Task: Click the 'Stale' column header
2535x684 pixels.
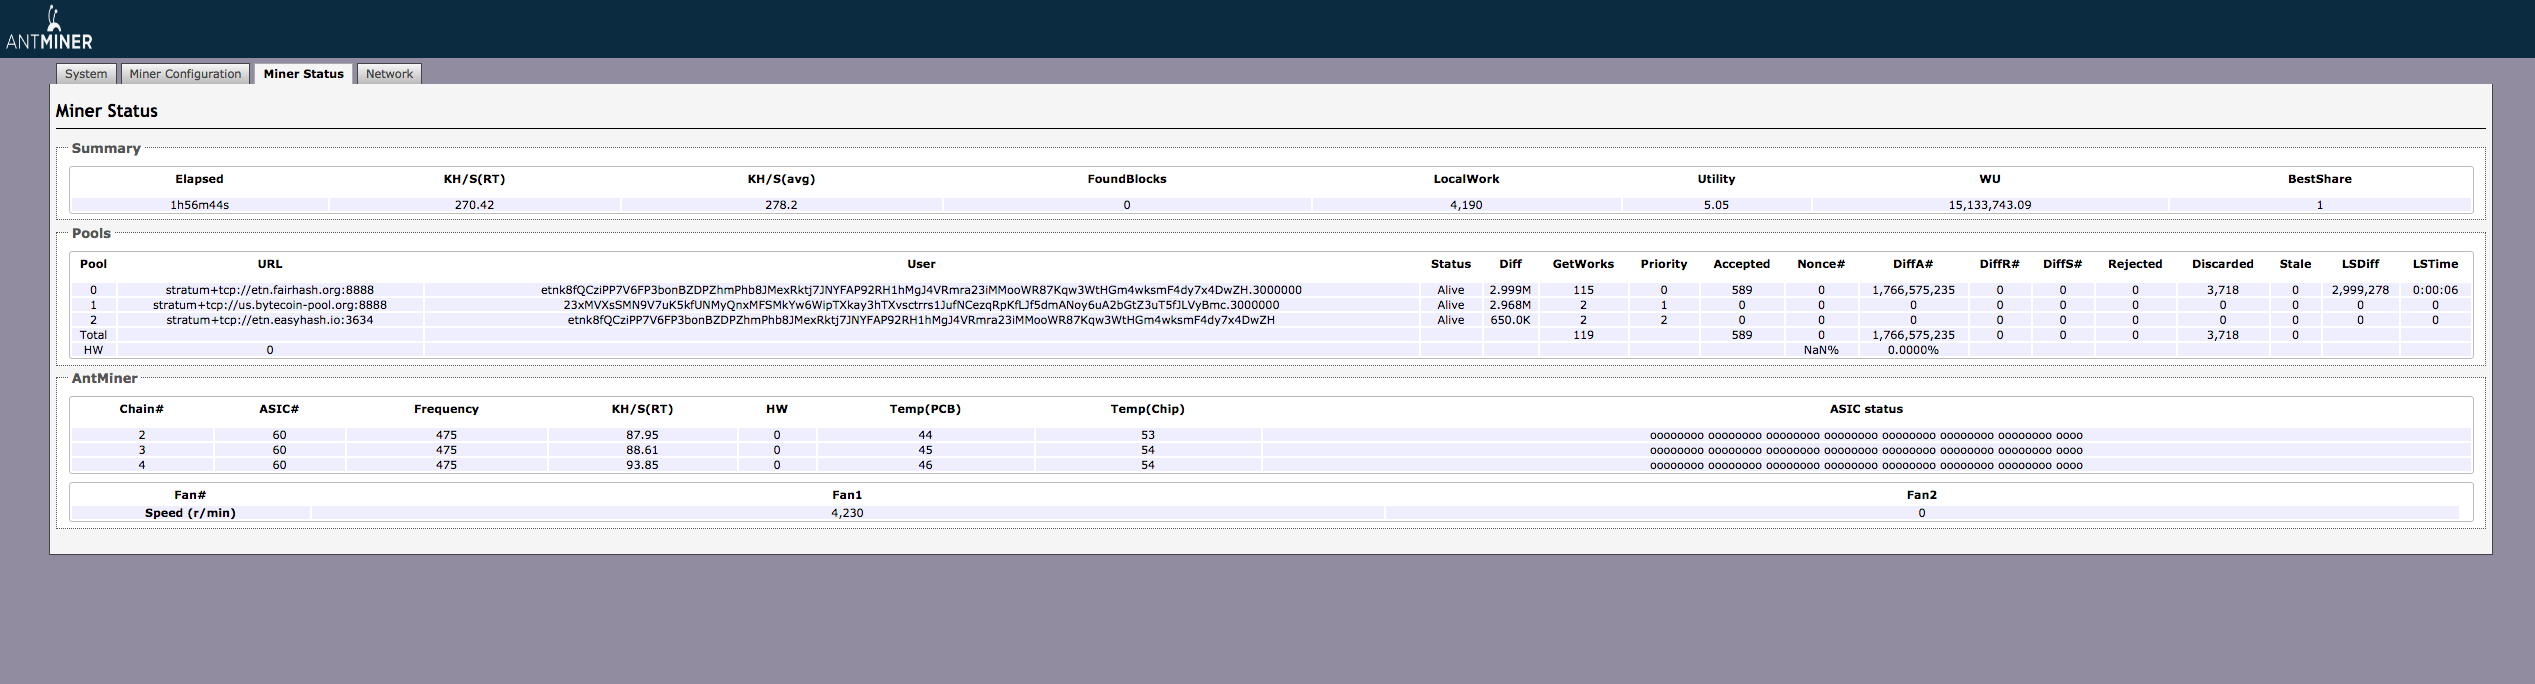Action: [x=2295, y=264]
